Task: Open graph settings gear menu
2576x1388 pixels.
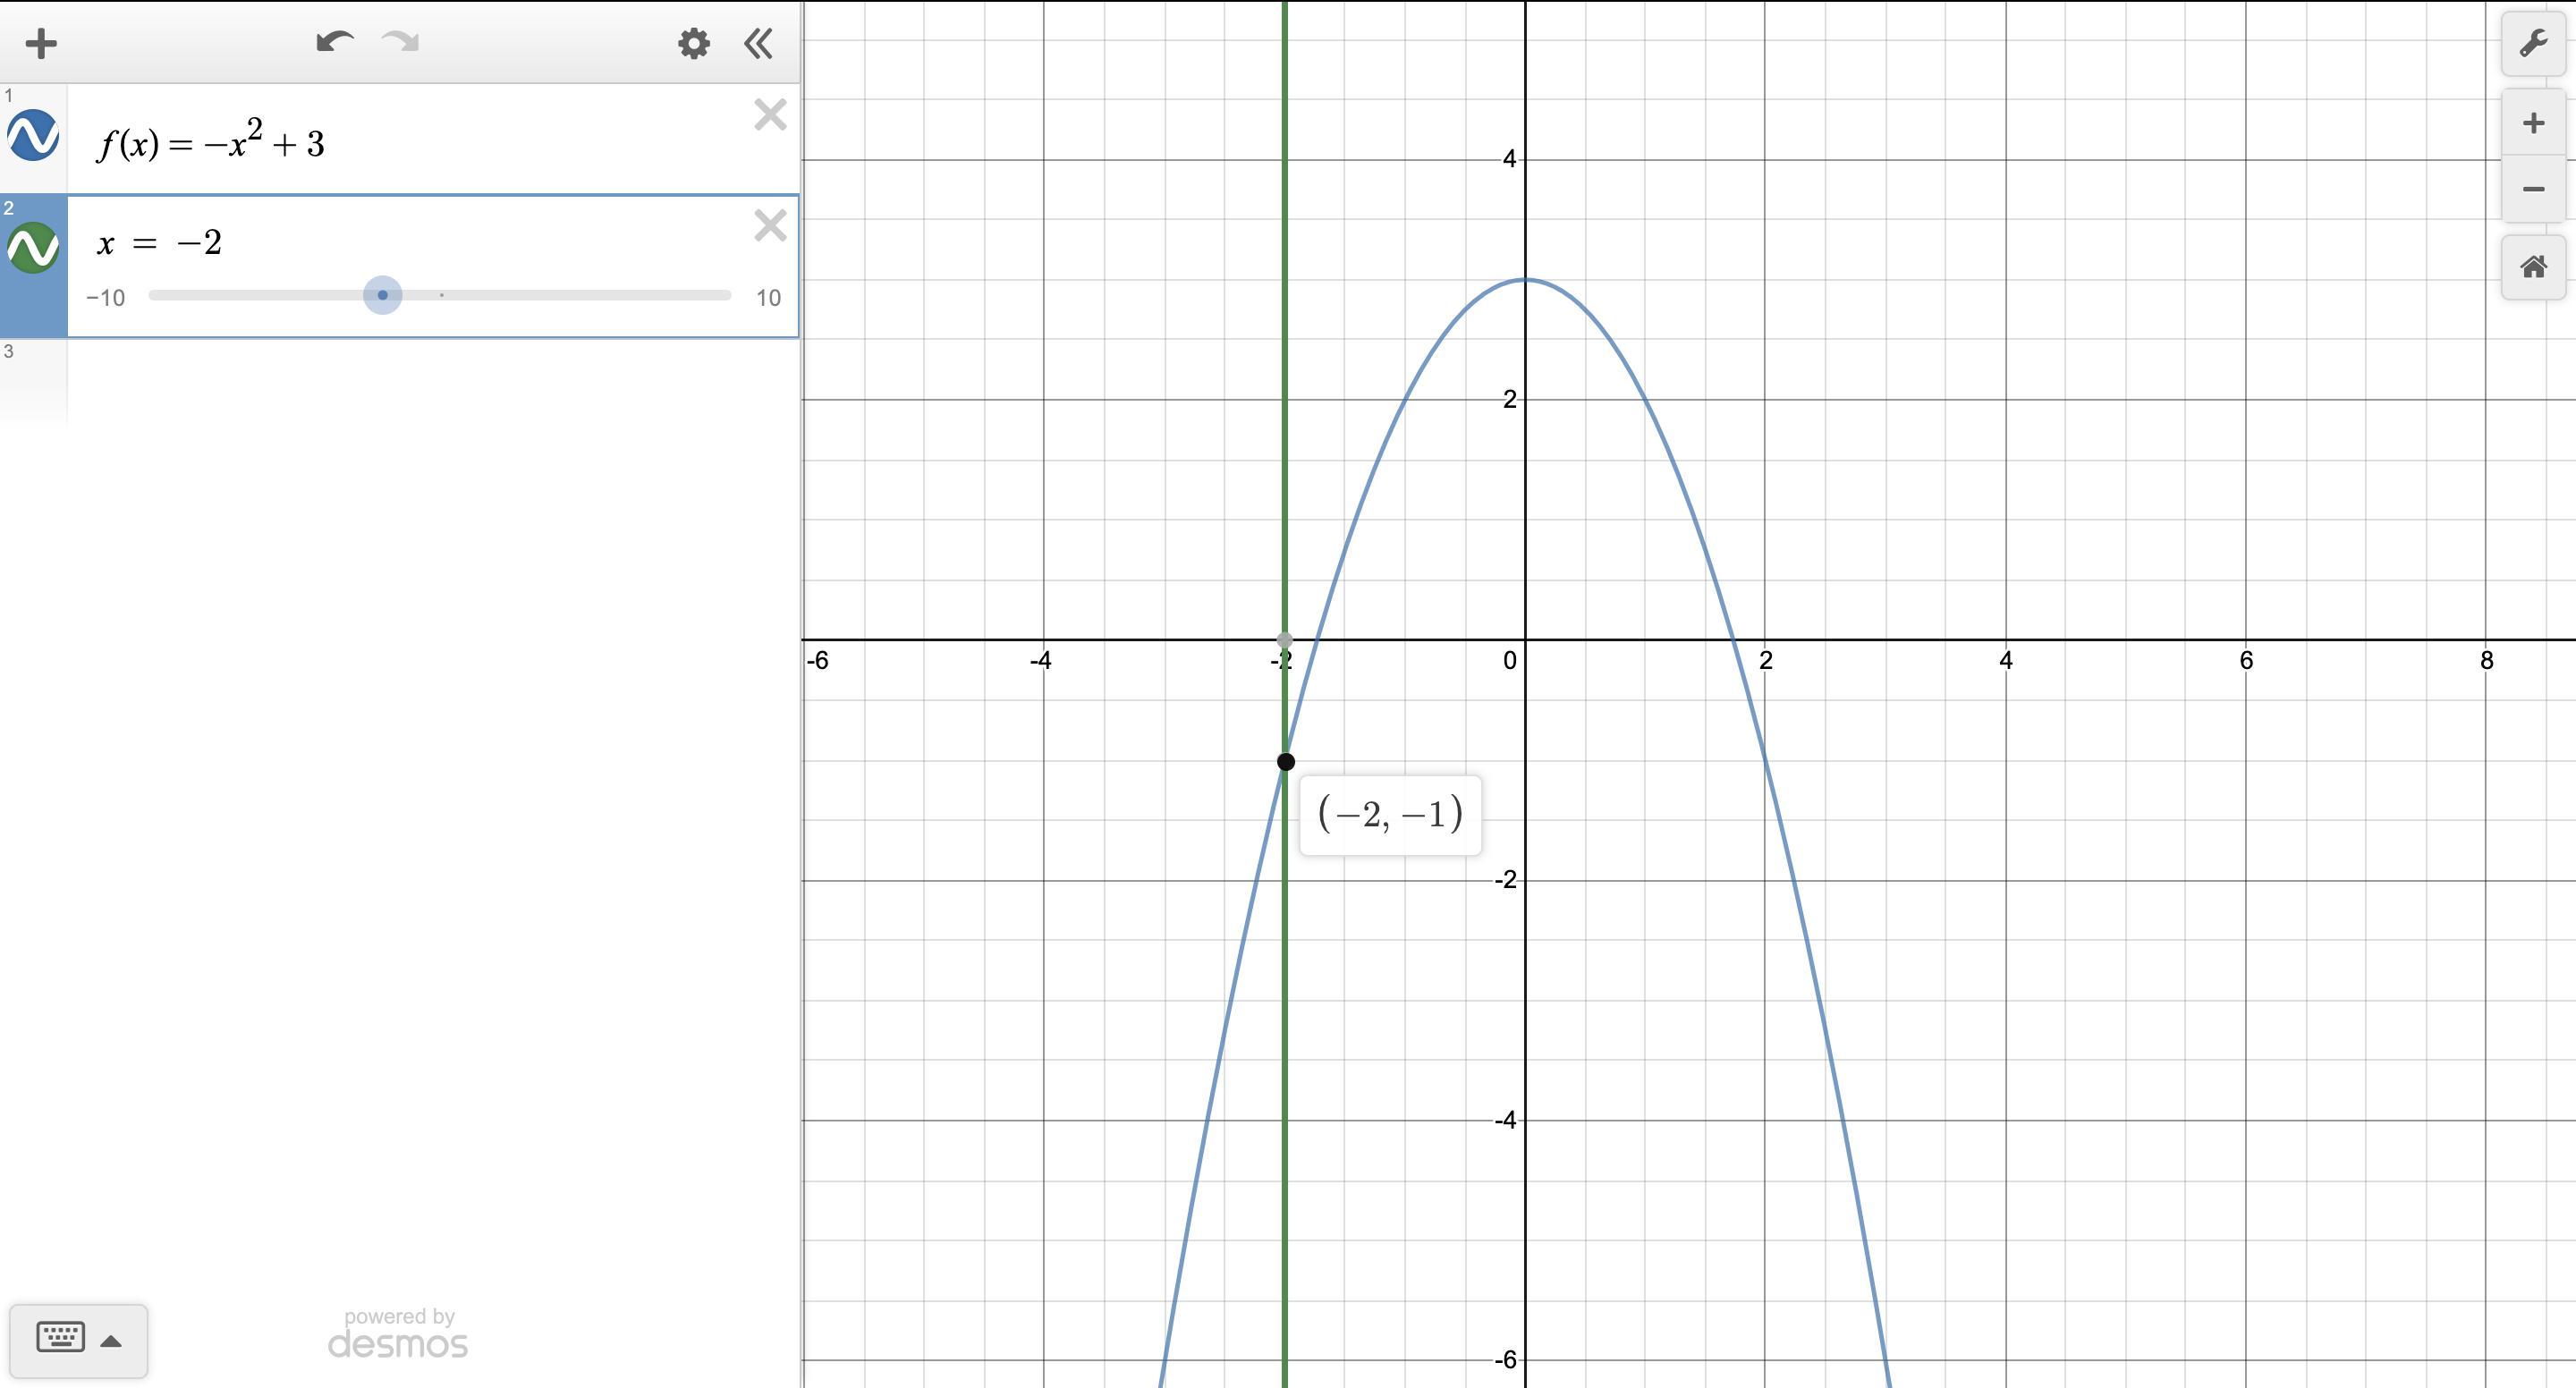Action: tap(693, 43)
